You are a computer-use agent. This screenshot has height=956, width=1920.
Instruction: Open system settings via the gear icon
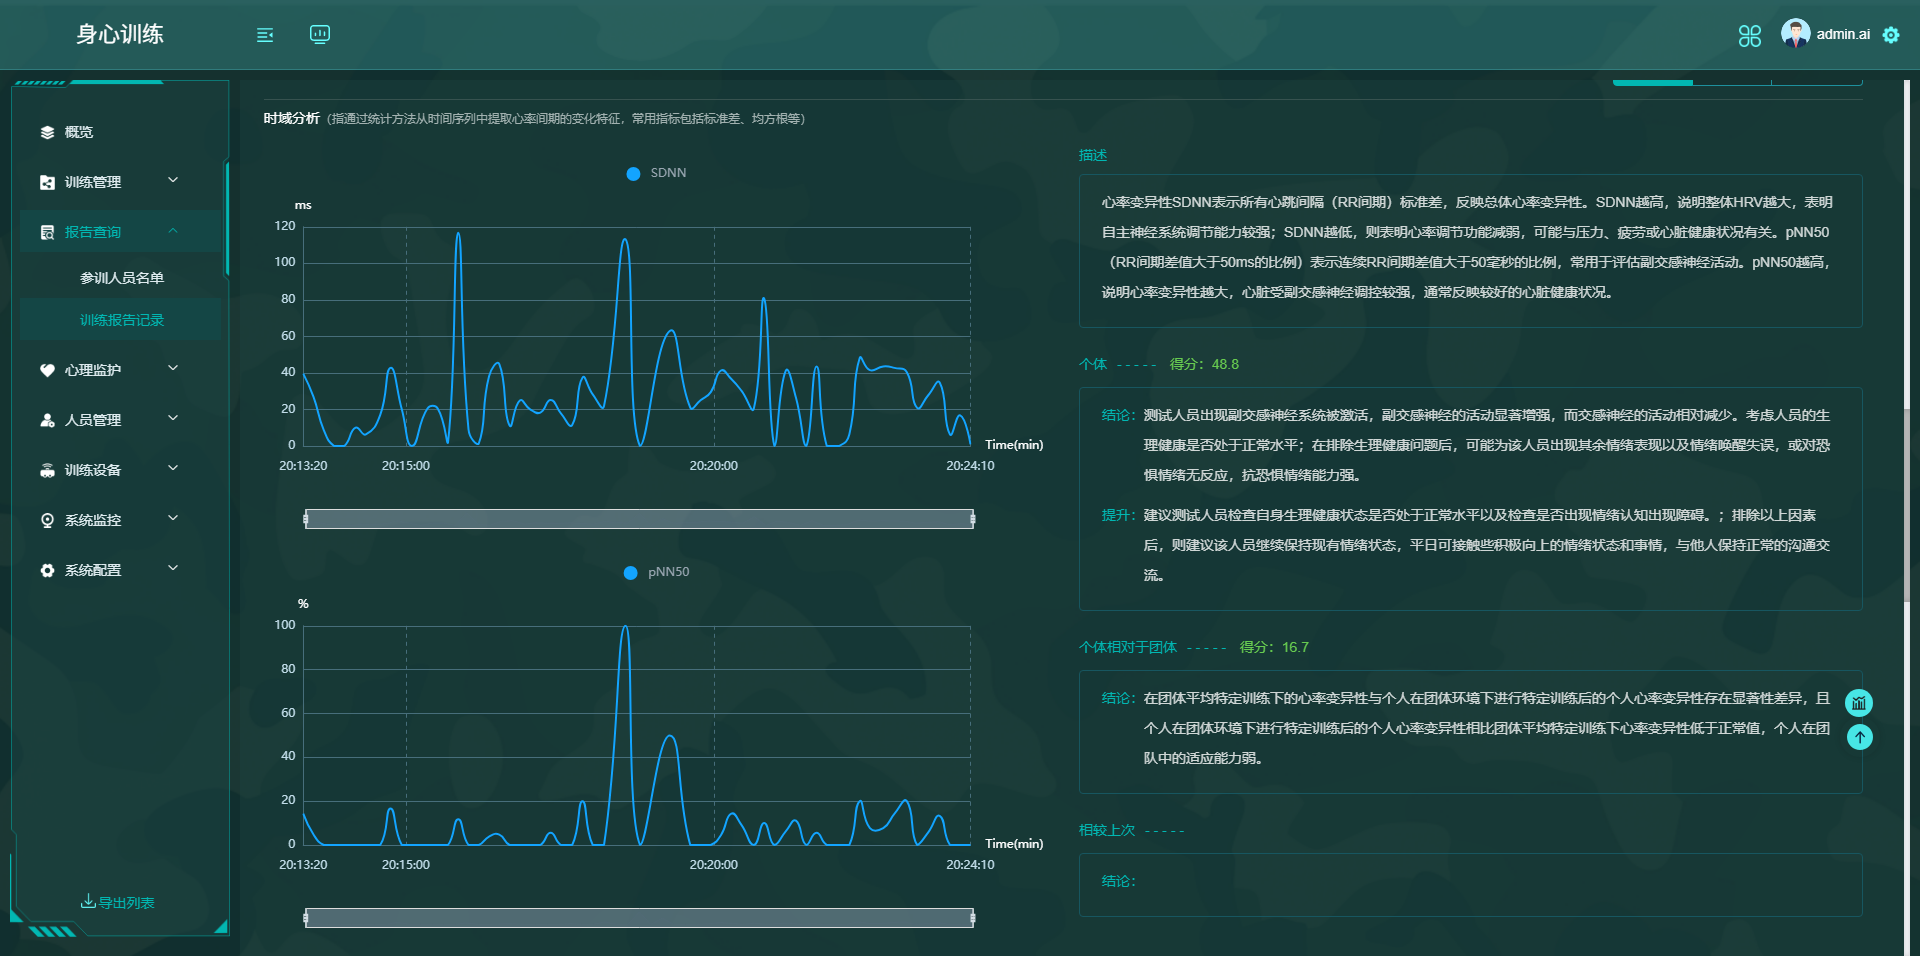[x=1892, y=35]
